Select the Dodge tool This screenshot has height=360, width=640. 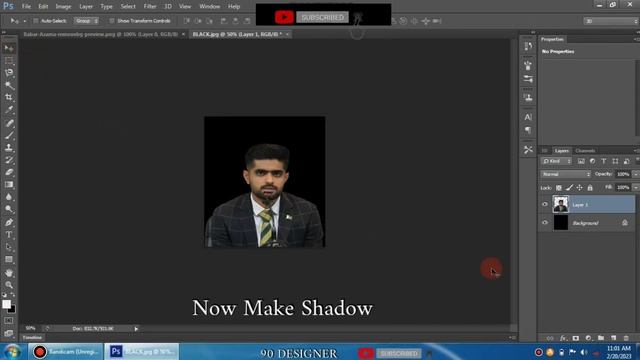click(9, 209)
